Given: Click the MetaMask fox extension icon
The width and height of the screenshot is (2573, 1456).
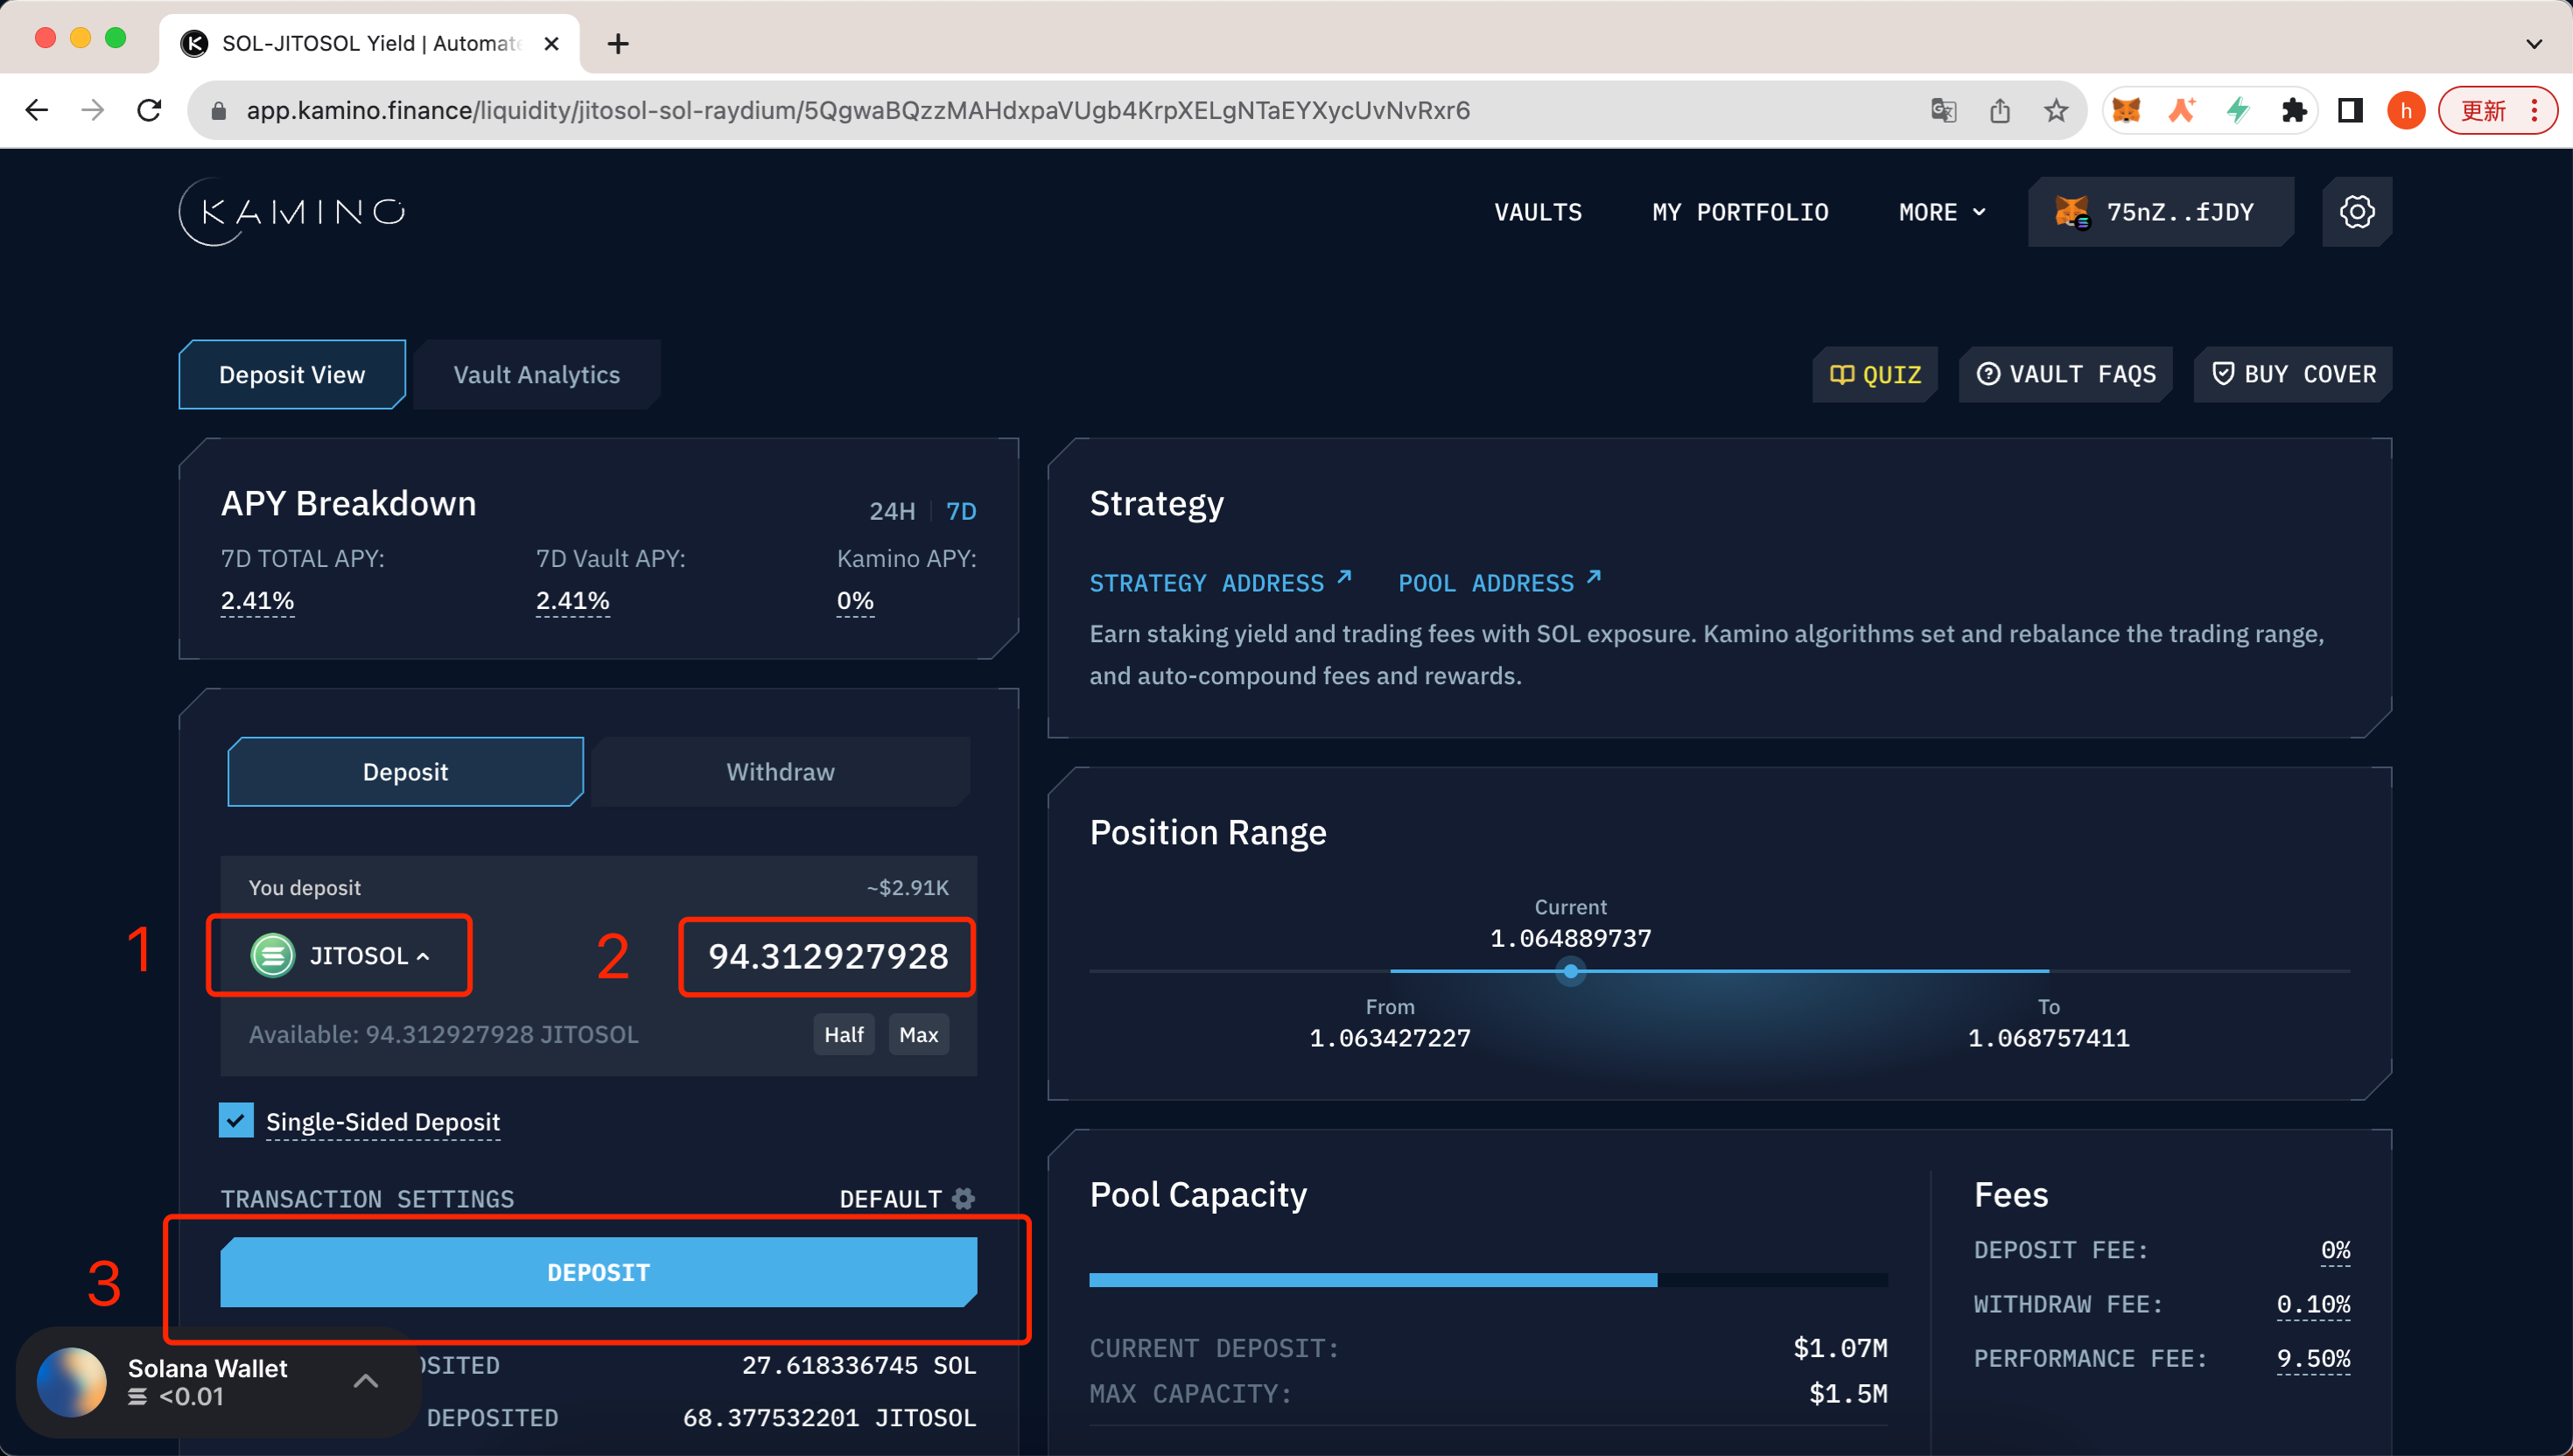Looking at the screenshot, I should tap(2125, 110).
